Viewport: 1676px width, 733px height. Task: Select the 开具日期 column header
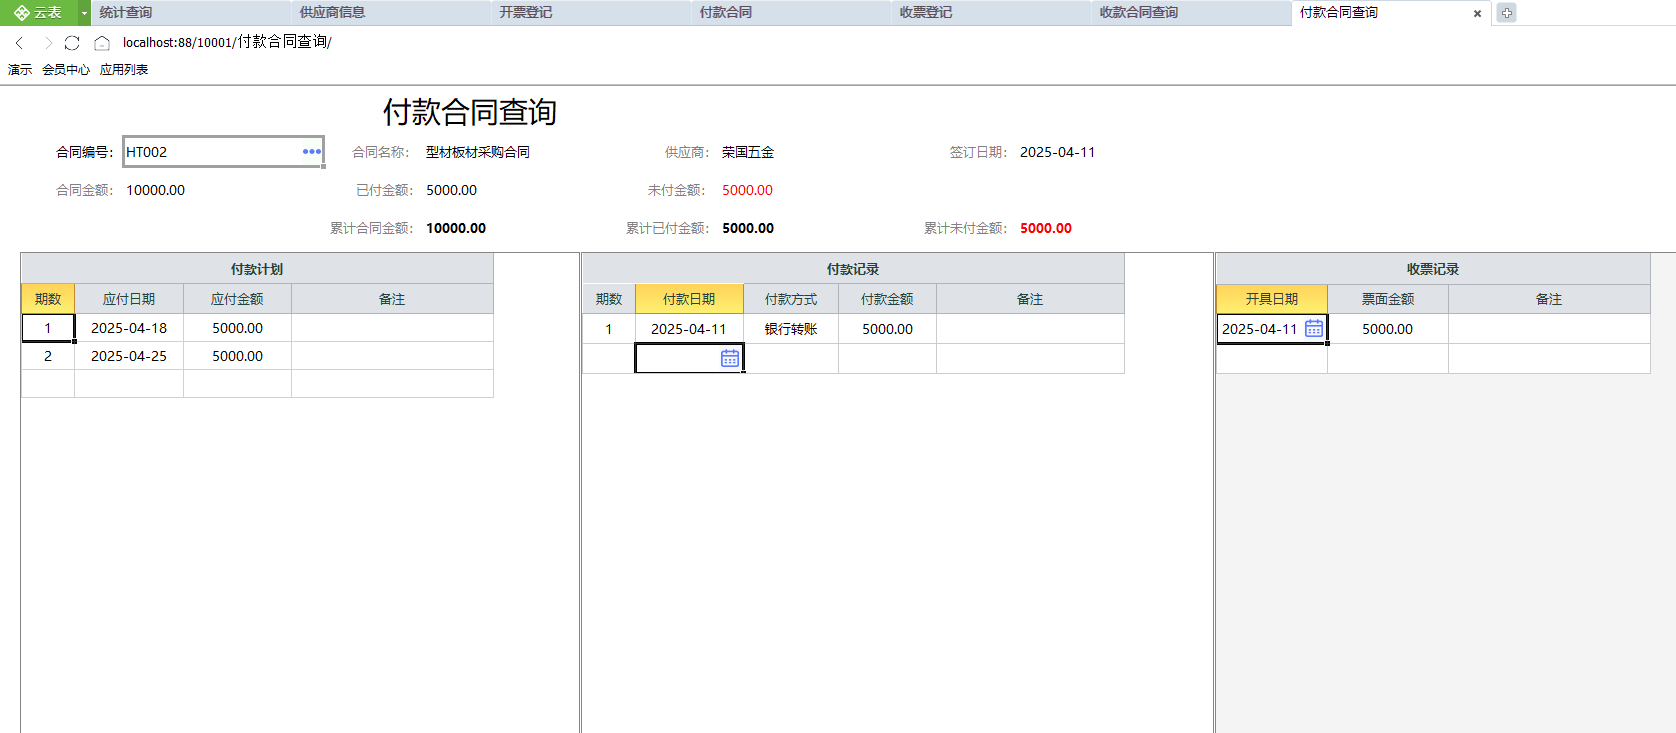tap(1272, 299)
